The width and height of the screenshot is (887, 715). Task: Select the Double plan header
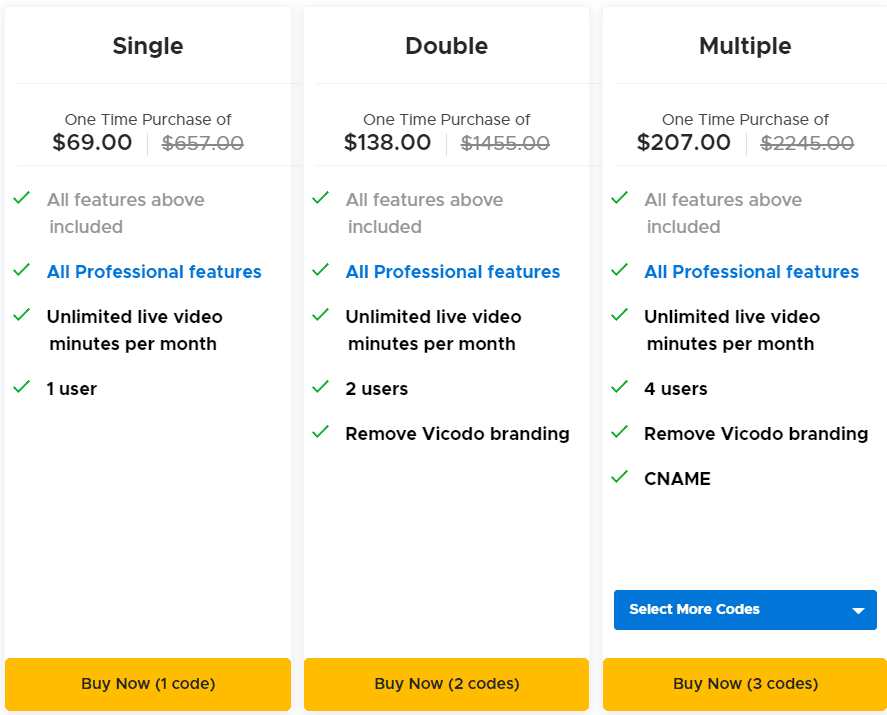[446, 46]
